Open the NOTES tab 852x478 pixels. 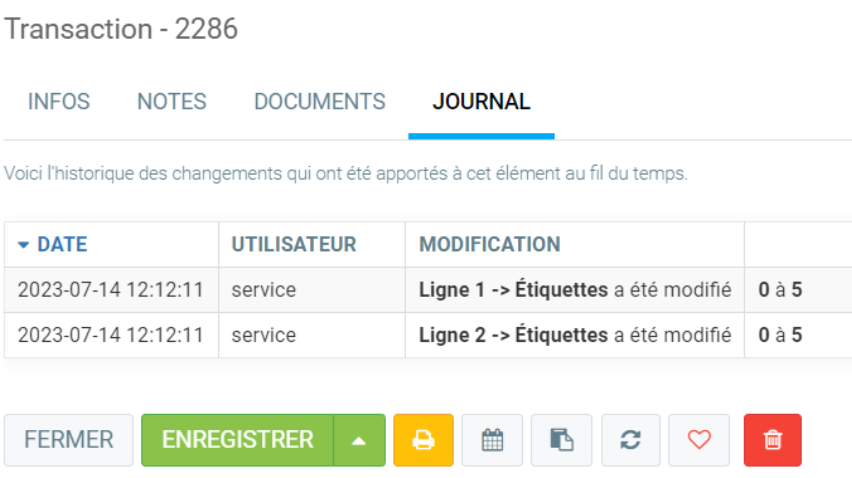tap(172, 102)
